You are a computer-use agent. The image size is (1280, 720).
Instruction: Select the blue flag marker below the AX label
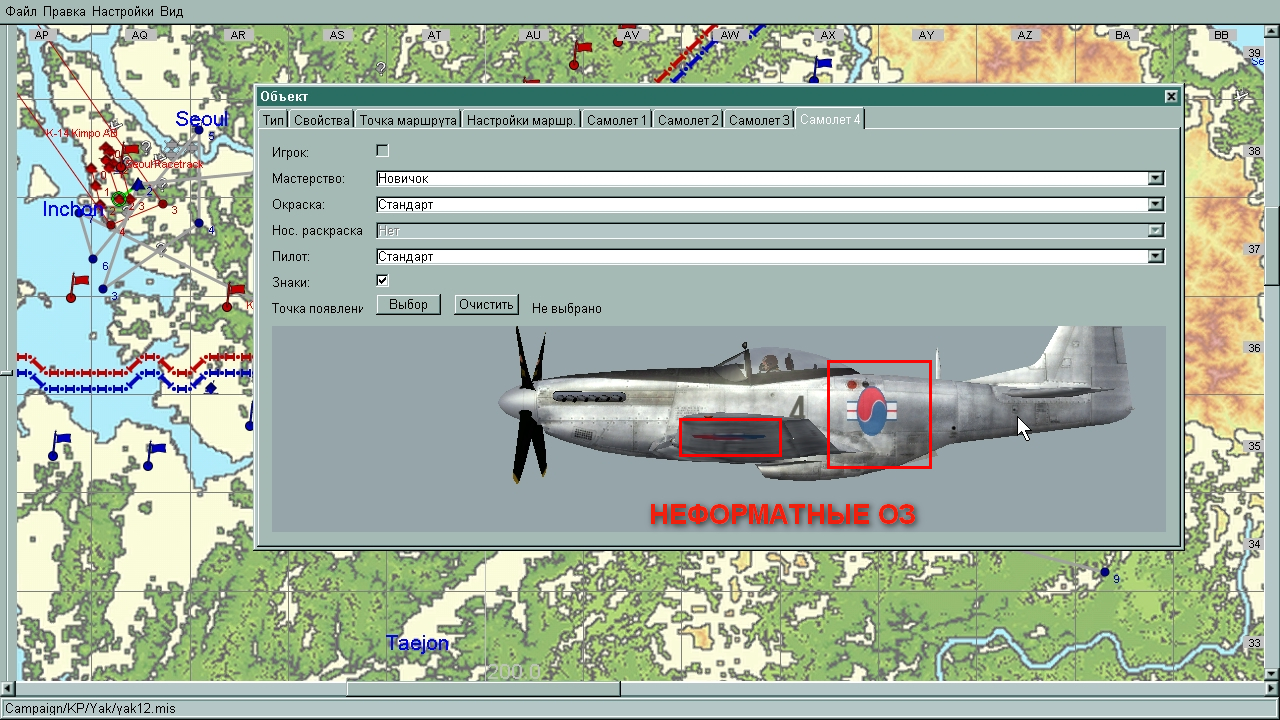820,68
